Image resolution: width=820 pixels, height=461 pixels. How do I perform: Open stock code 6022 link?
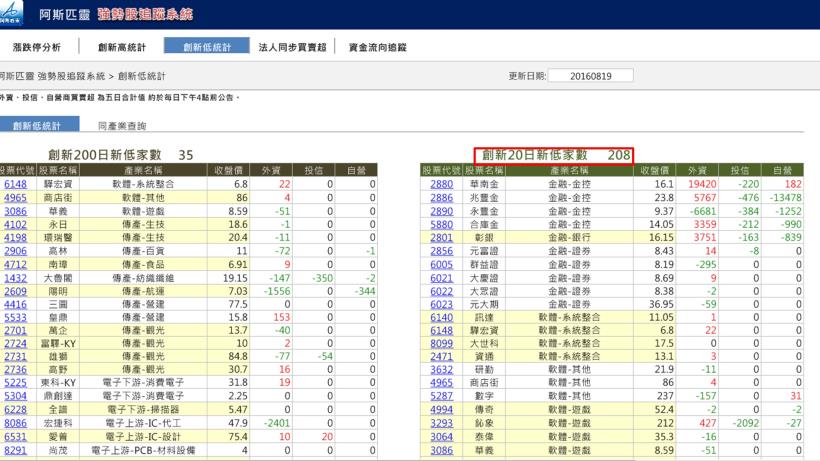(441, 291)
